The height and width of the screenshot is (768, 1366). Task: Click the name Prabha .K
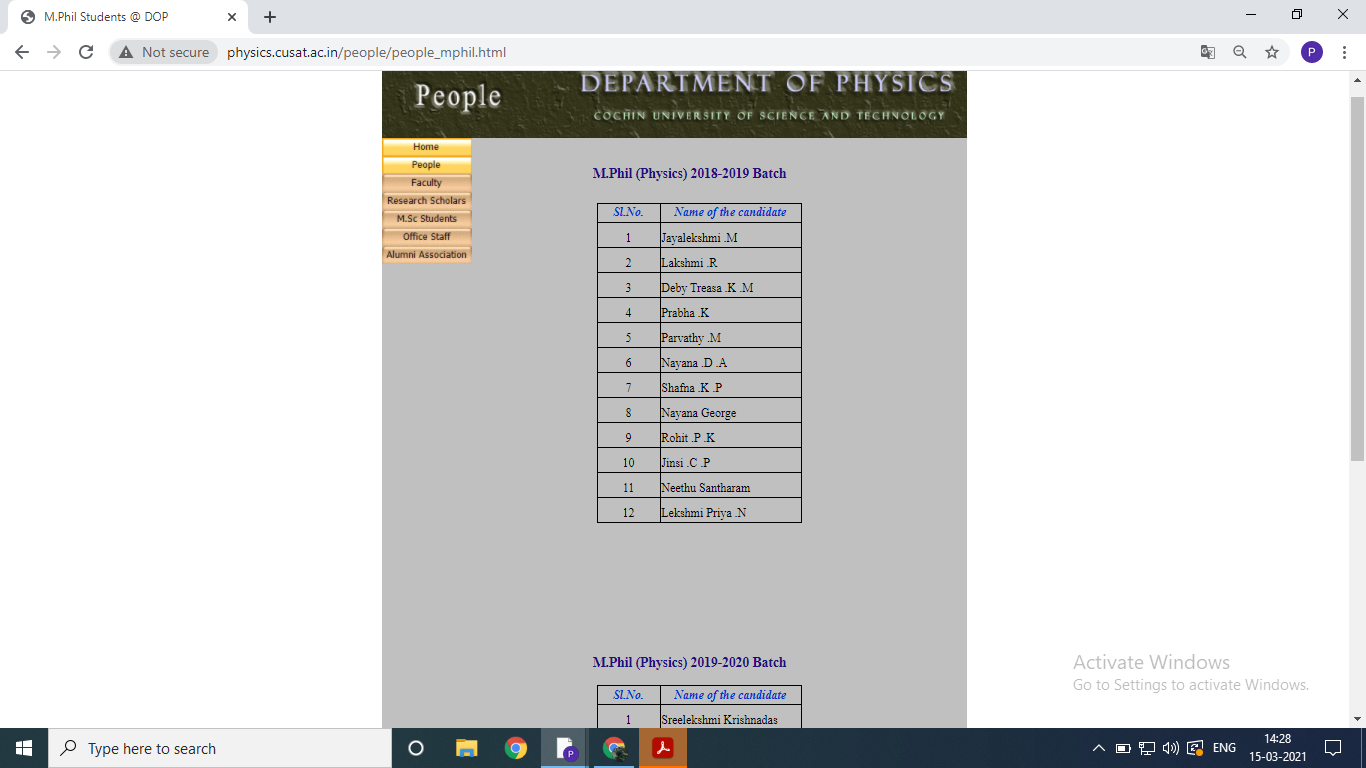point(685,313)
